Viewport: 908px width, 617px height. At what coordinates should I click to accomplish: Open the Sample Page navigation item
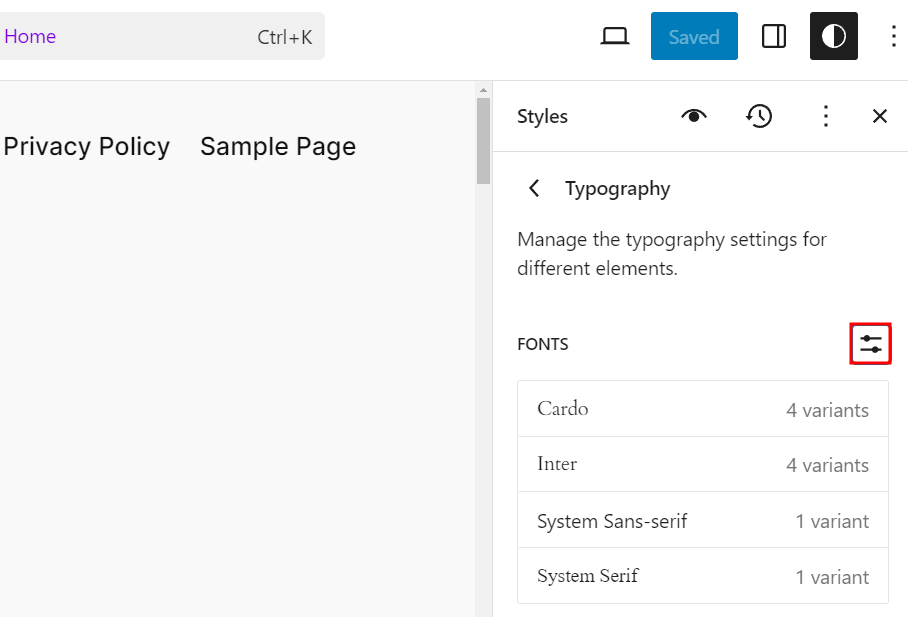coord(278,146)
